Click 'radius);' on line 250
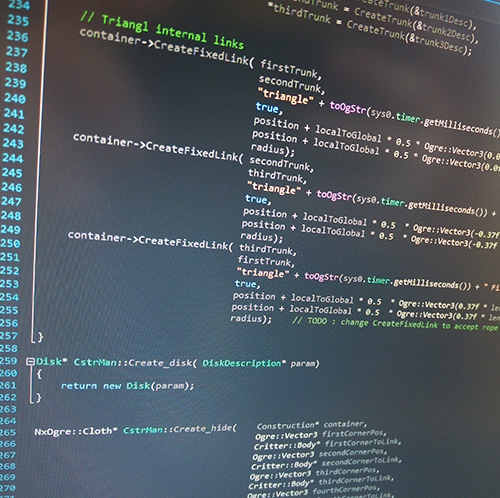Viewport: 500px width, 498px height. [262, 237]
